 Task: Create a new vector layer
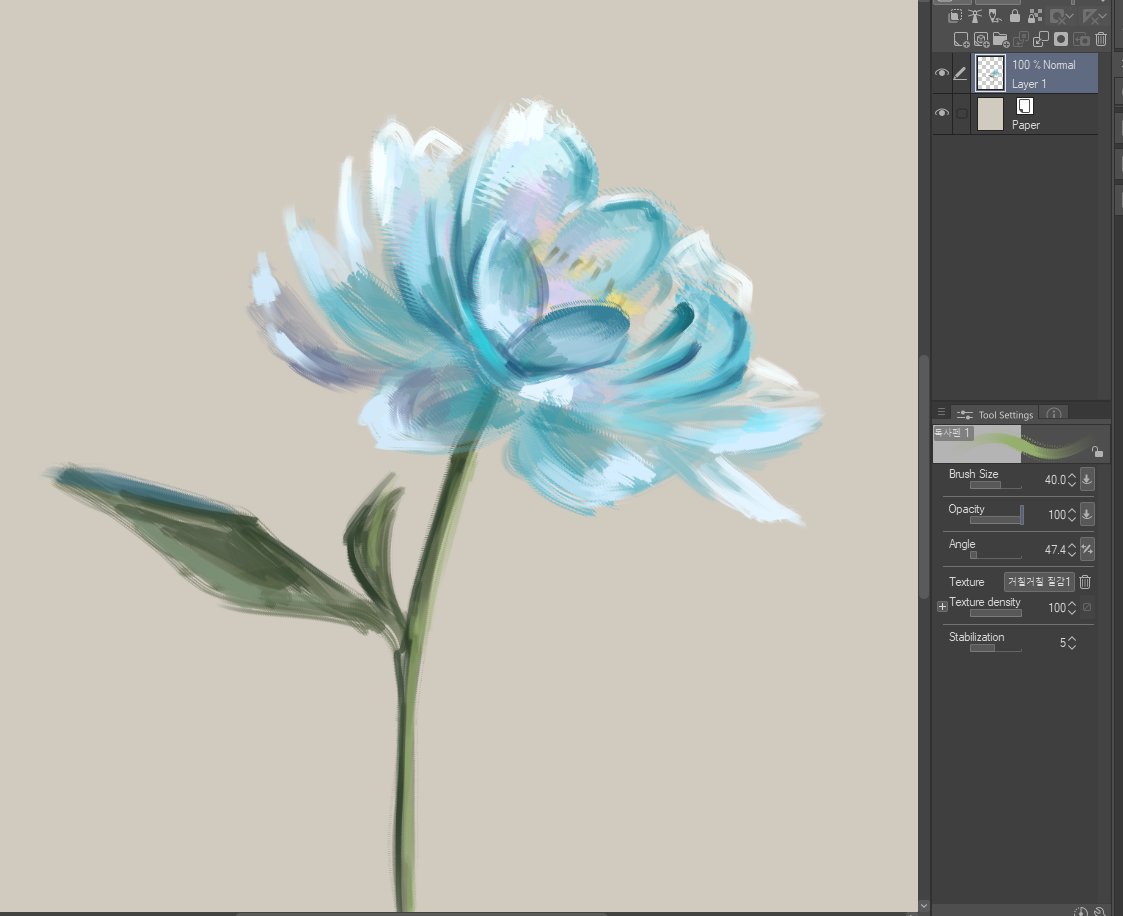[981, 39]
